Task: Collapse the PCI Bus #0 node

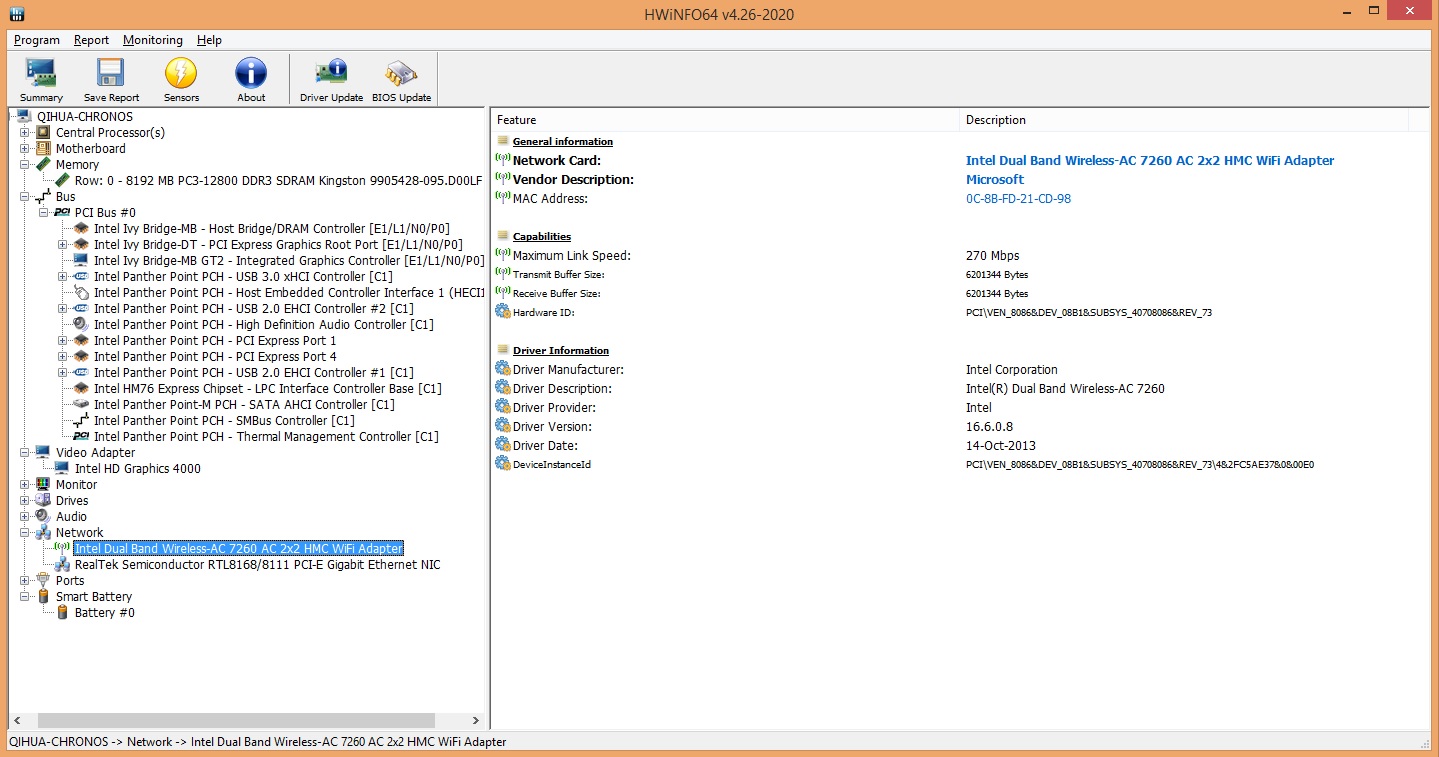Action: [x=43, y=212]
